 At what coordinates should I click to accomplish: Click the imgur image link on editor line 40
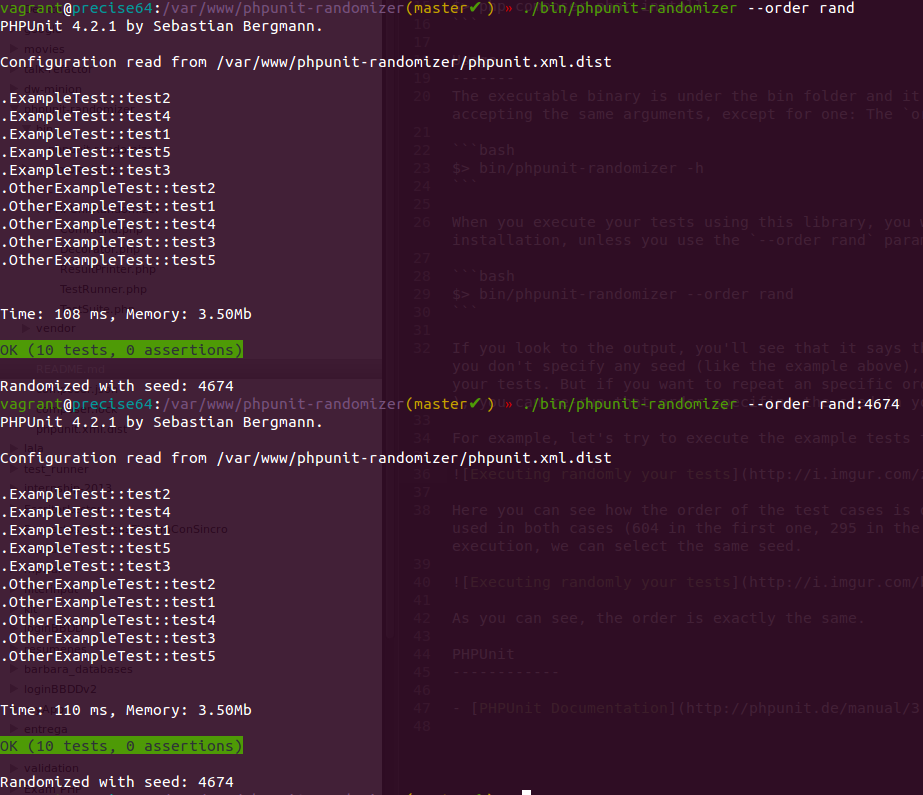[686, 582]
